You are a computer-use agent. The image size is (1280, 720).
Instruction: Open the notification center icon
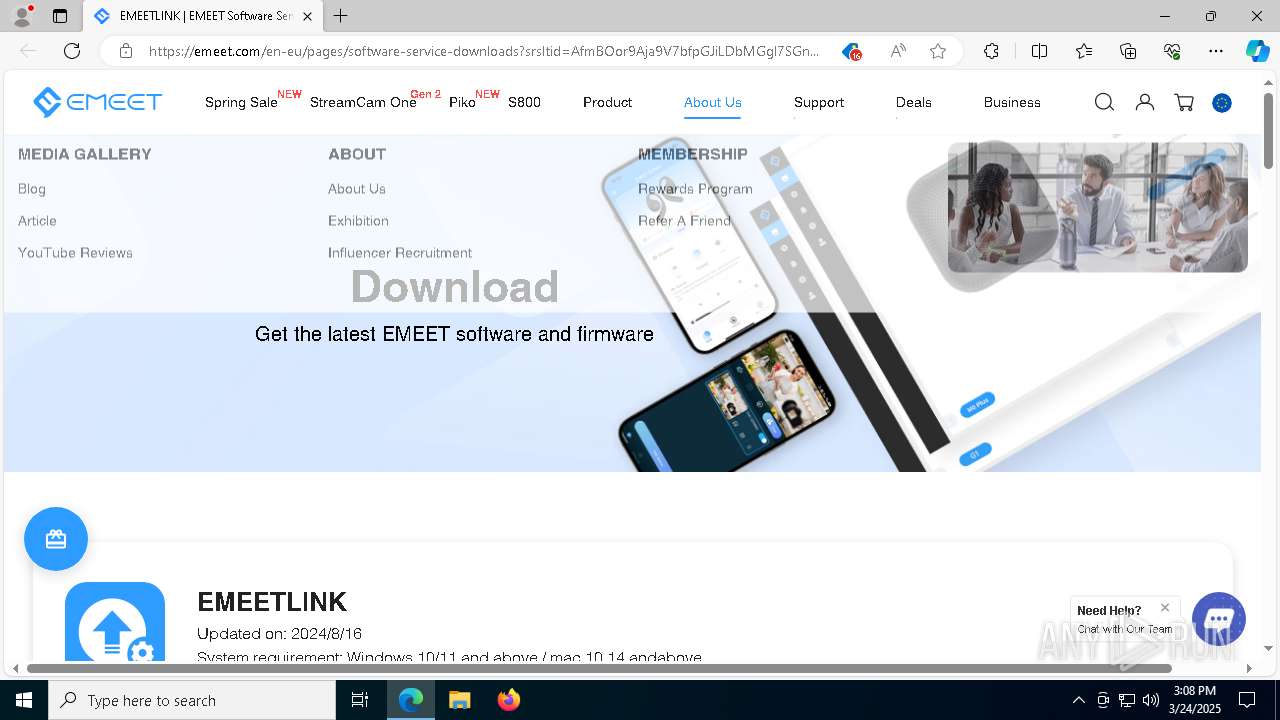coord(1247,700)
